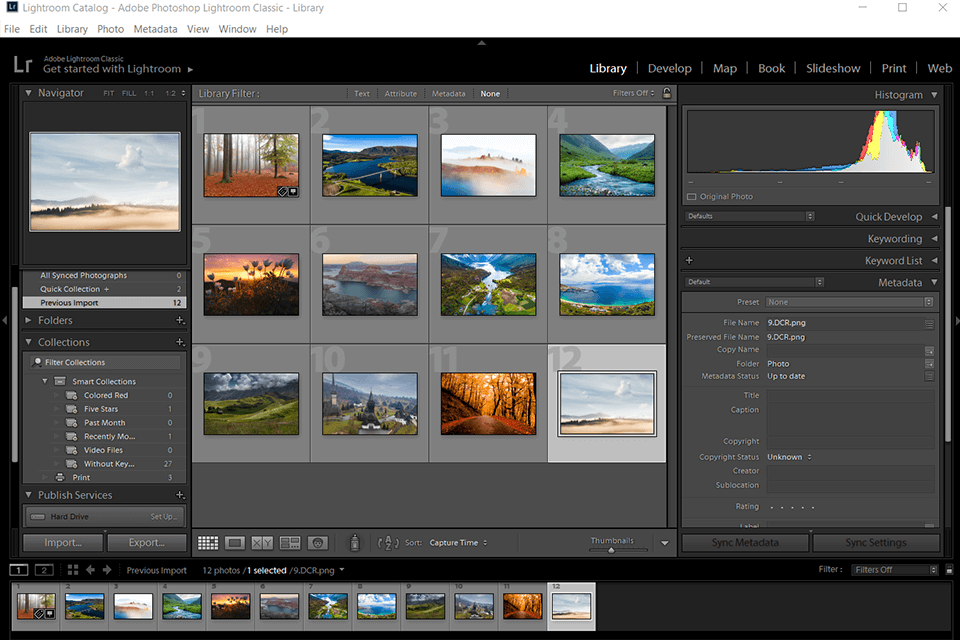Open Survey view icon
Viewport: 960px width, 640px height.
pos(290,543)
